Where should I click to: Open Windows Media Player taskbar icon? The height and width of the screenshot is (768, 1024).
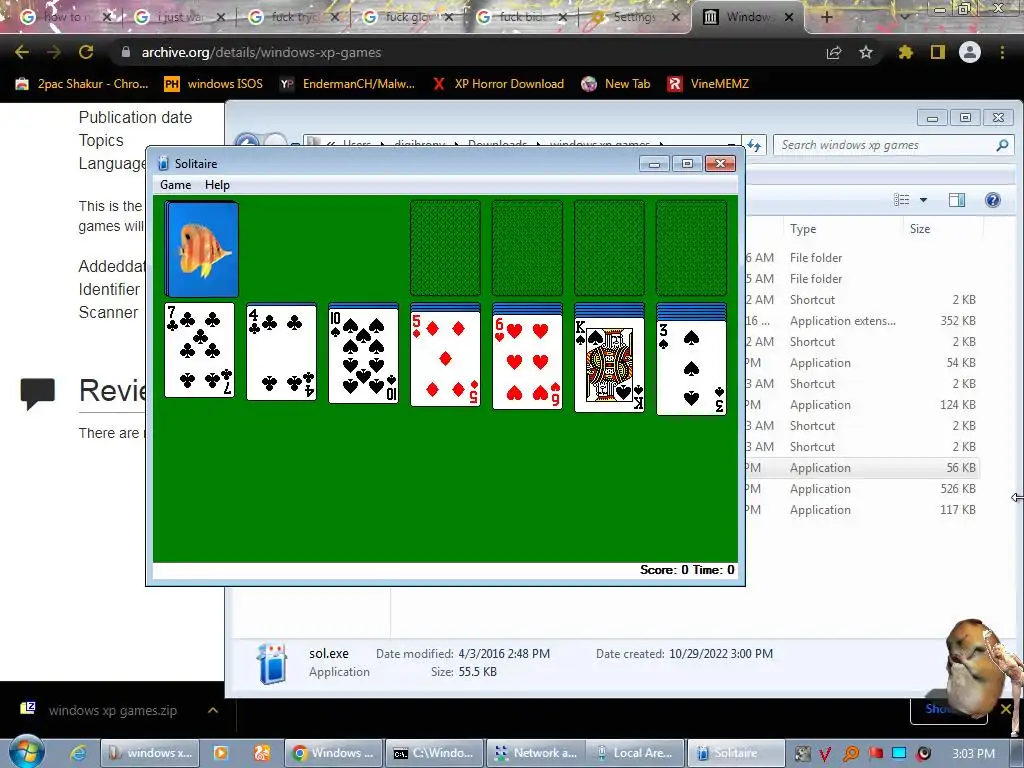tap(221, 753)
